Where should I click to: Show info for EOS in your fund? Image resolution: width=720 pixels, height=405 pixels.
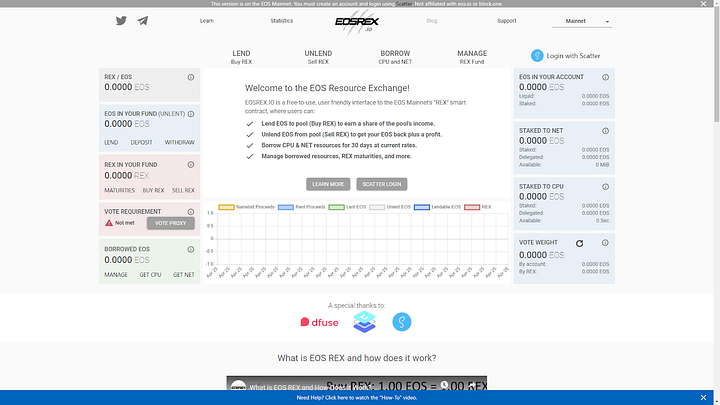point(191,114)
